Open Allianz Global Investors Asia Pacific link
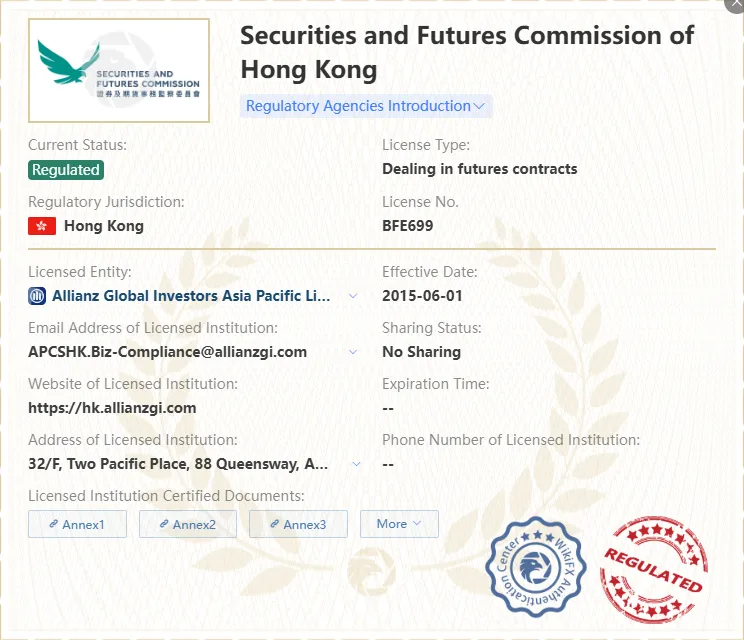 [191, 296]
